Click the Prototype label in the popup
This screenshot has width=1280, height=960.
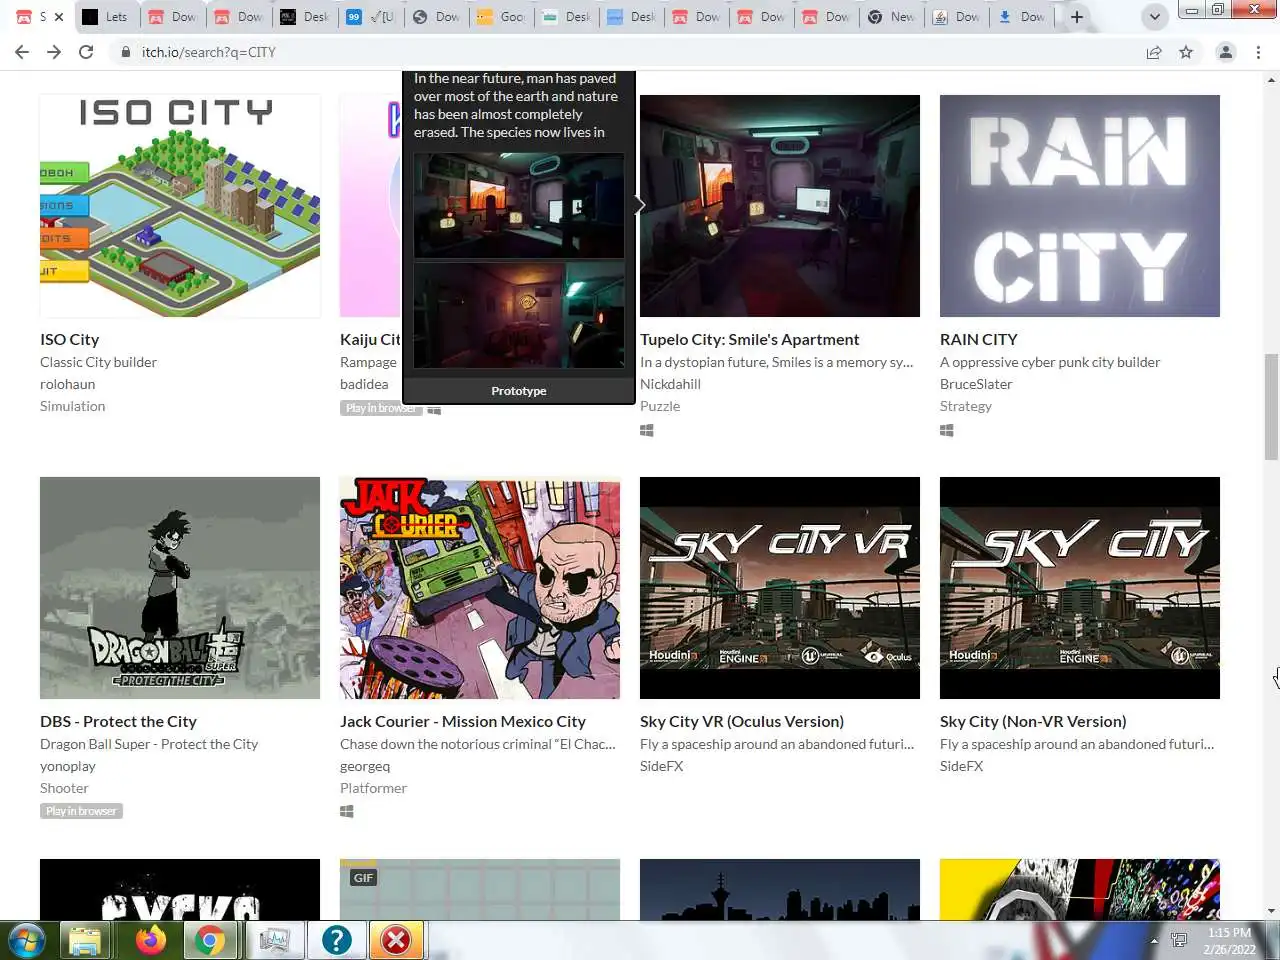pos(519,391)
